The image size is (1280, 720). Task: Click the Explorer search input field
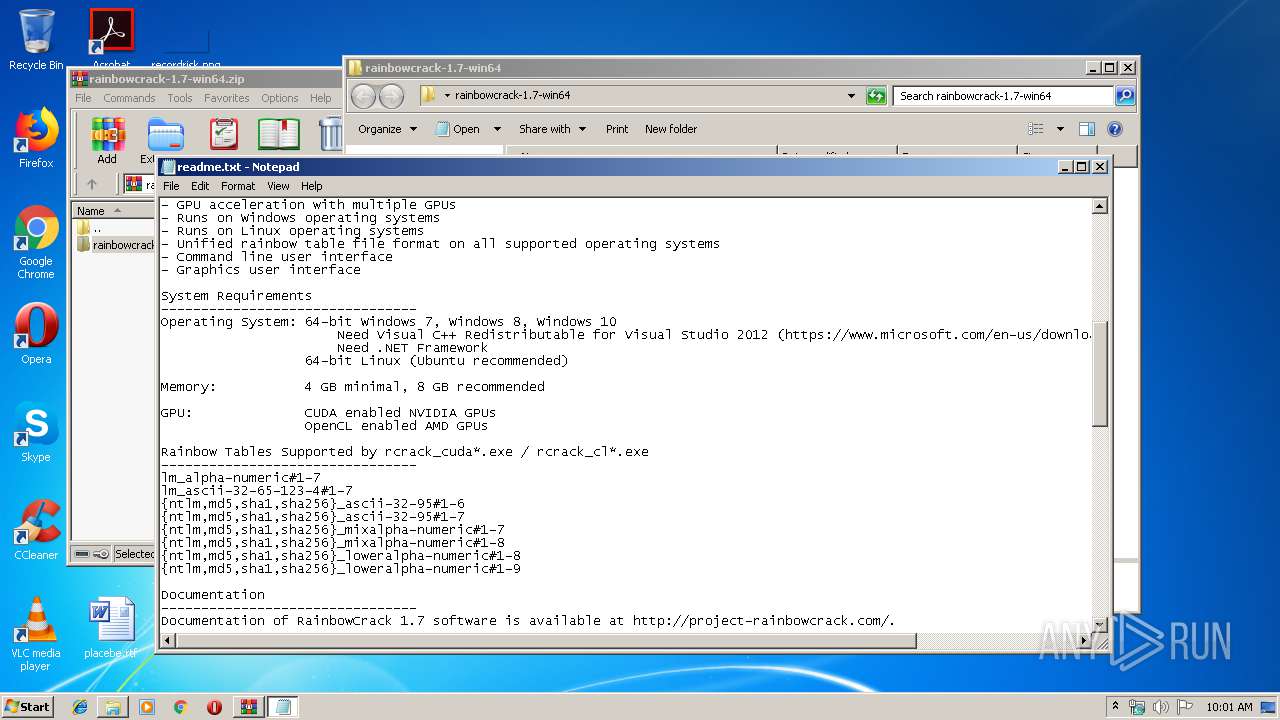point(1003,96)
